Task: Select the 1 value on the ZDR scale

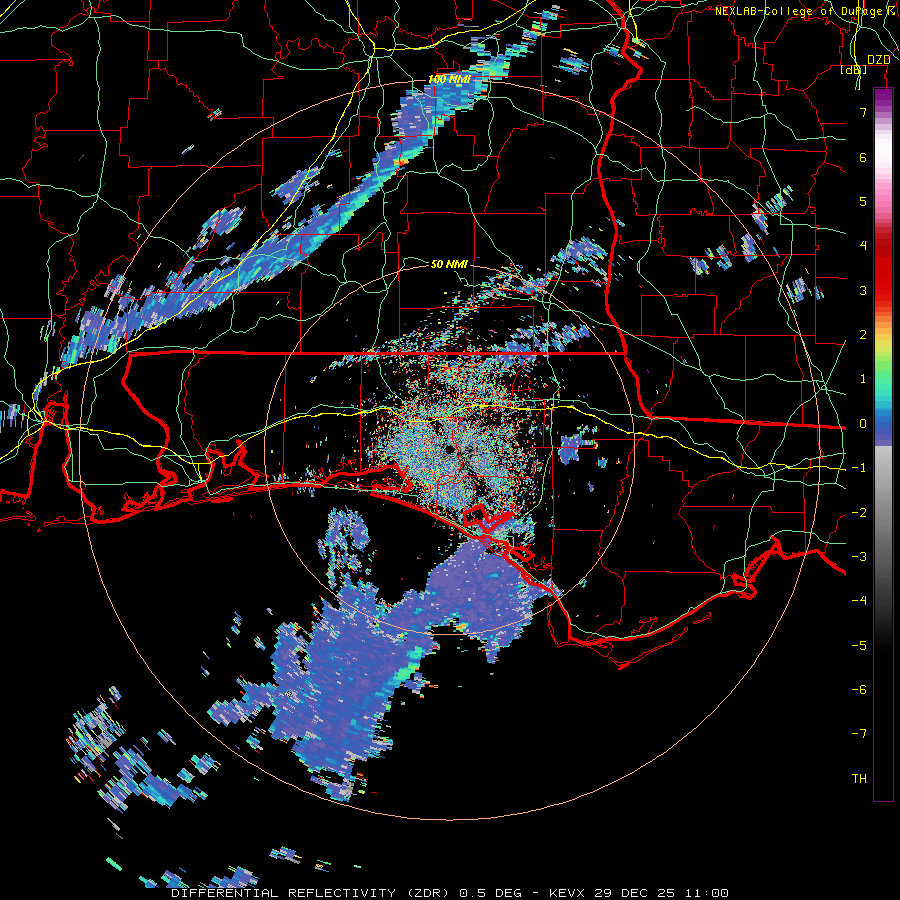Action: point(863,379)
